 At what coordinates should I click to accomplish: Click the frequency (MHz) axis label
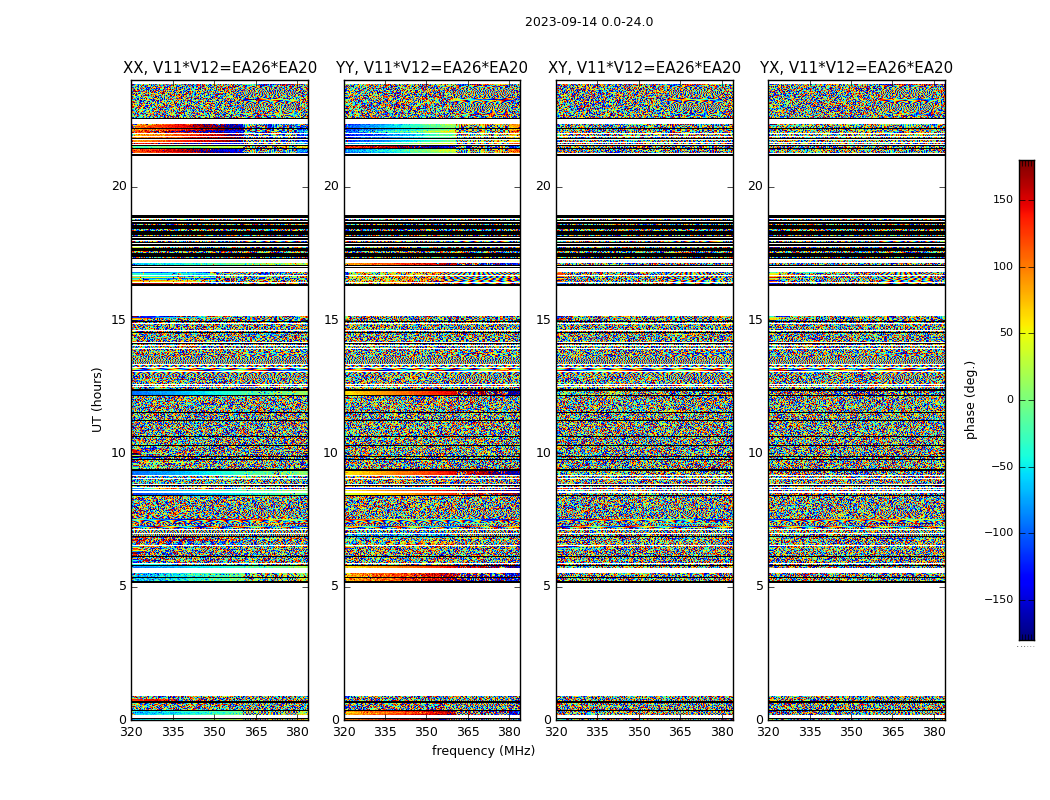[x=483, y=750]
